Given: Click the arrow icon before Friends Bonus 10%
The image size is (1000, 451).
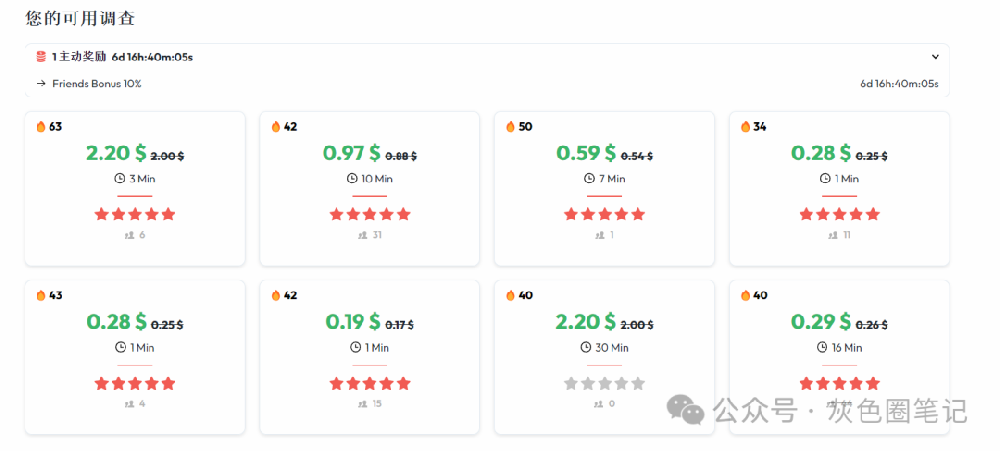Looking at the screenshot, I should click(41, 84).
